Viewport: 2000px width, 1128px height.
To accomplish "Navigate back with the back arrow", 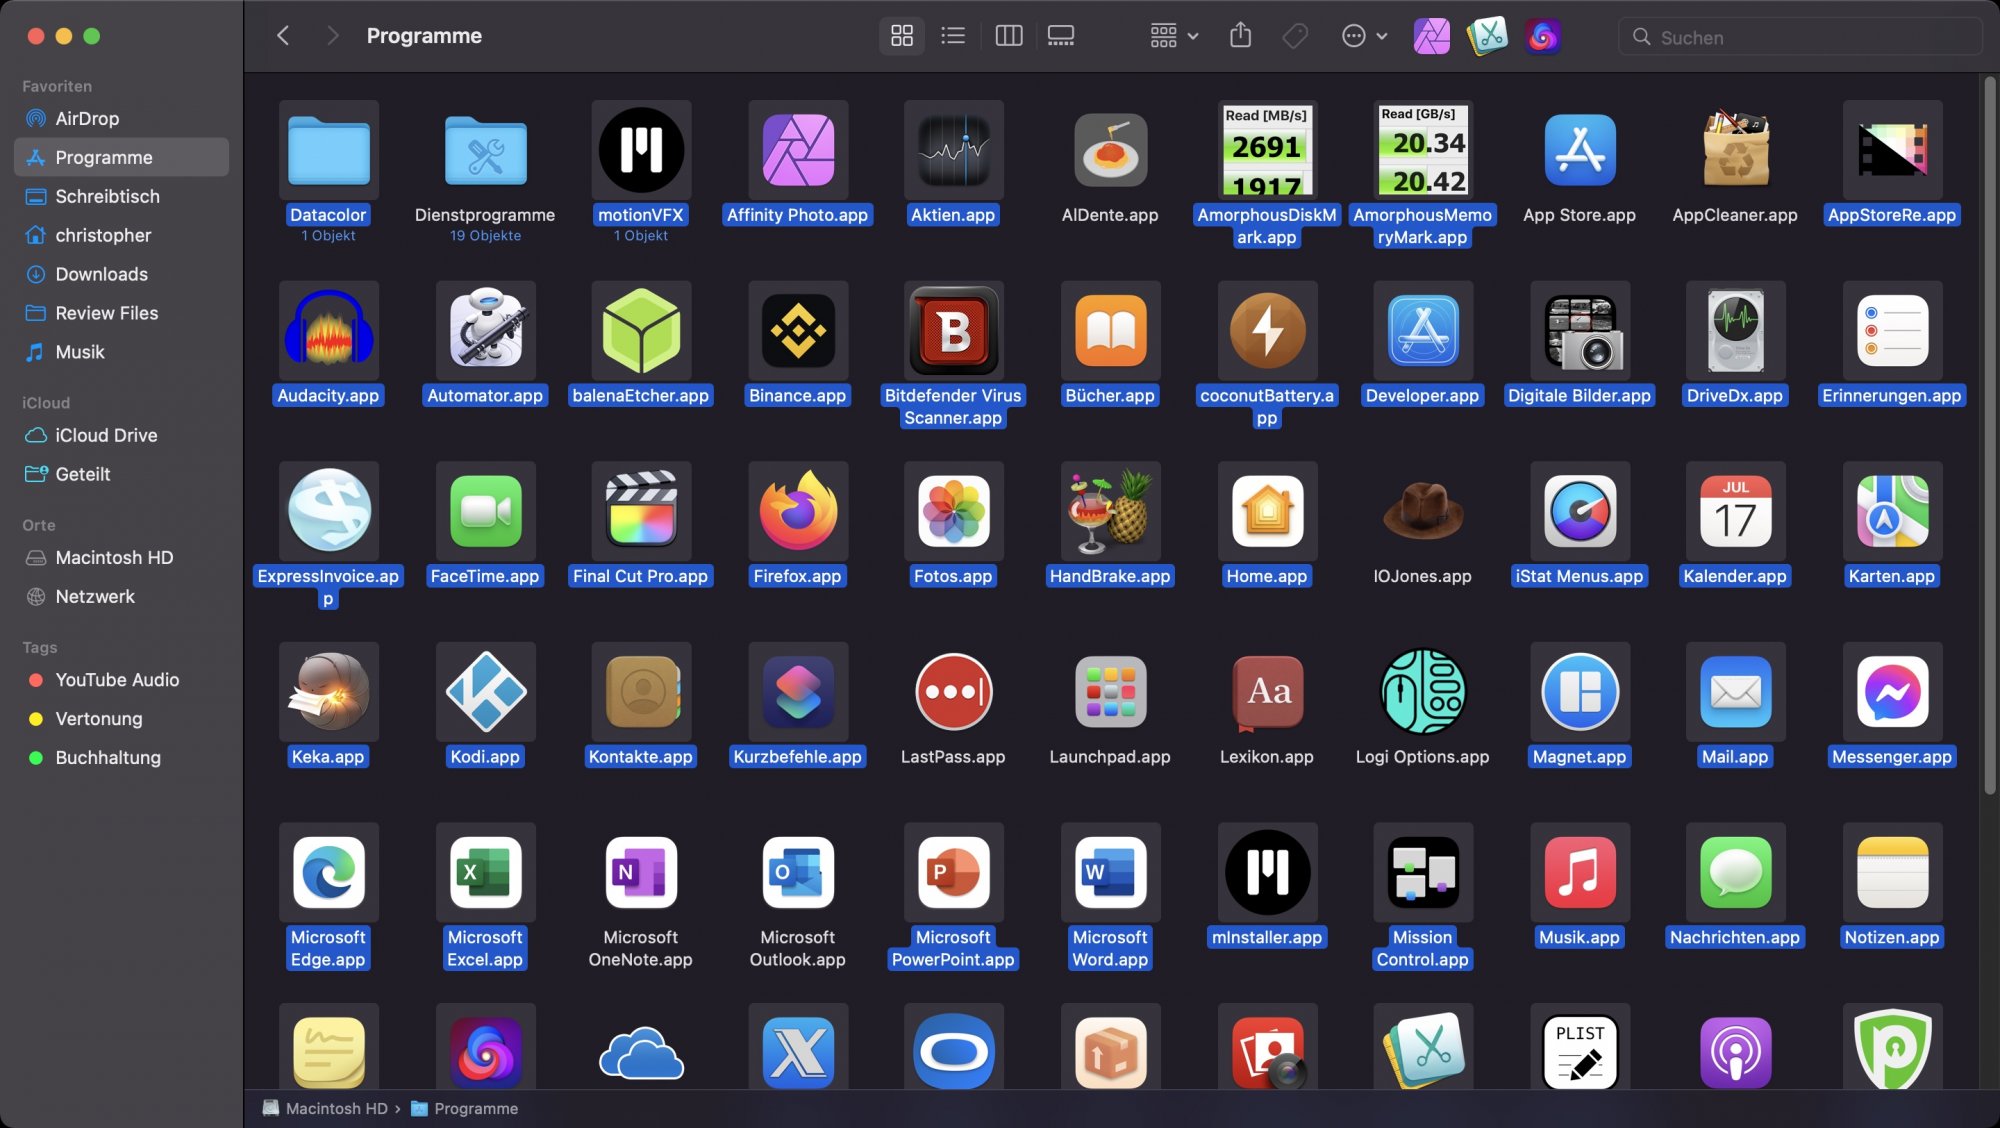I will [x=283, y=37].
